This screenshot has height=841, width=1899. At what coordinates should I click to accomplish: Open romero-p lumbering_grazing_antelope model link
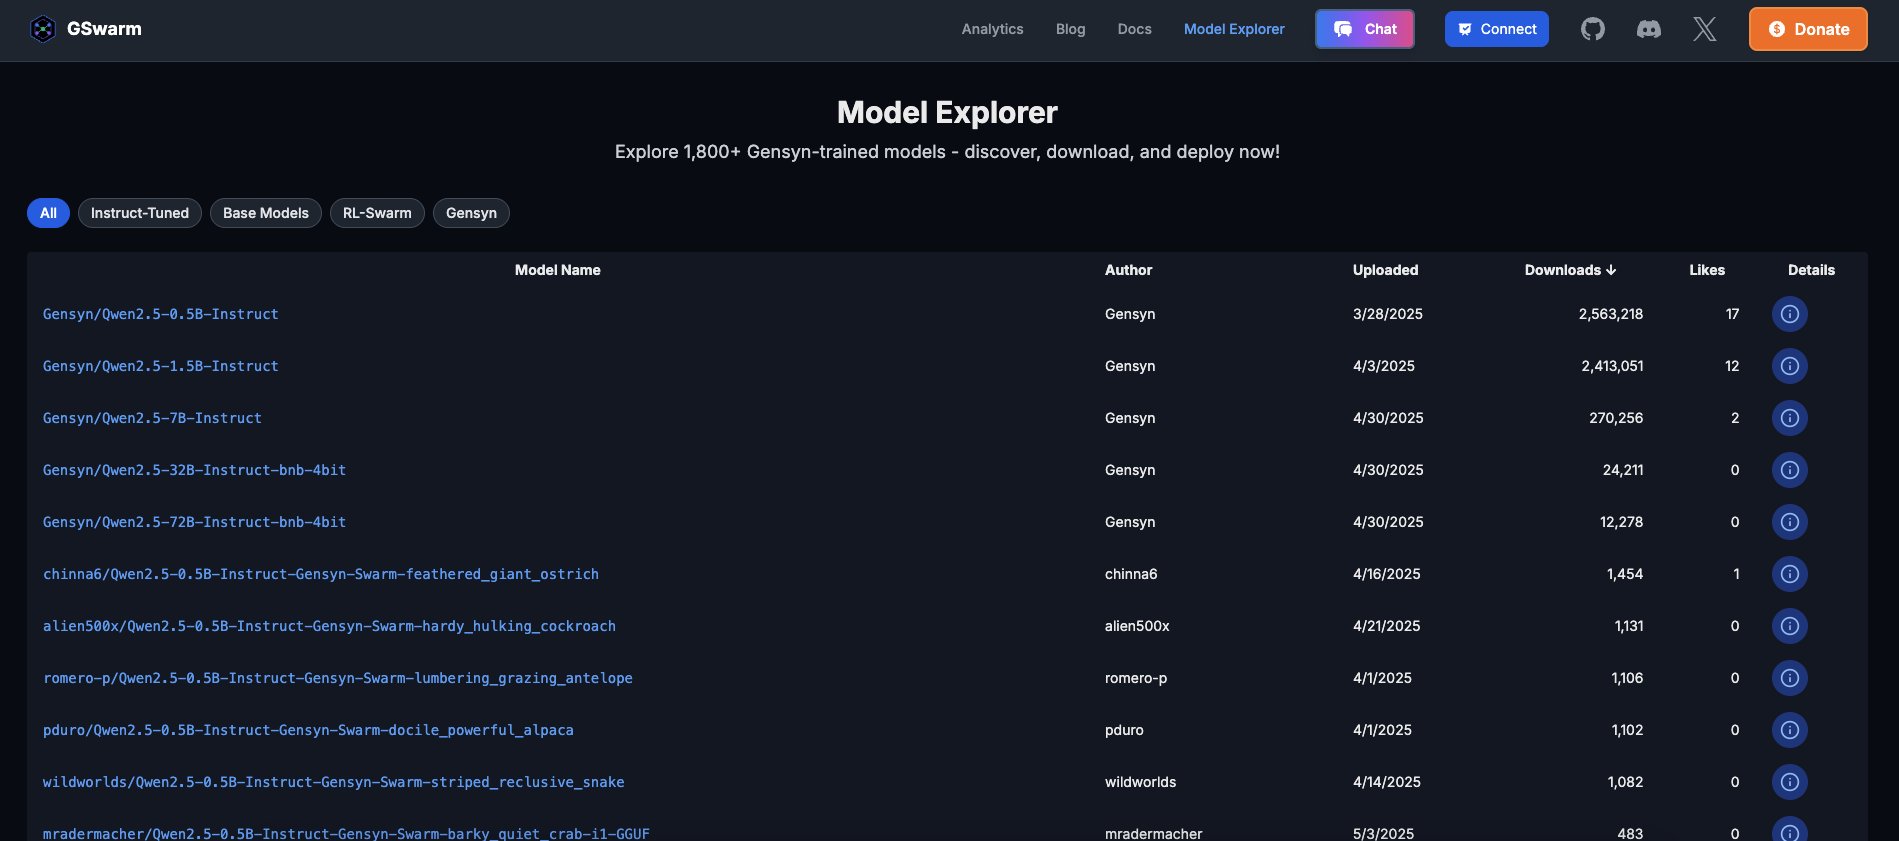[x=338, y=678]
